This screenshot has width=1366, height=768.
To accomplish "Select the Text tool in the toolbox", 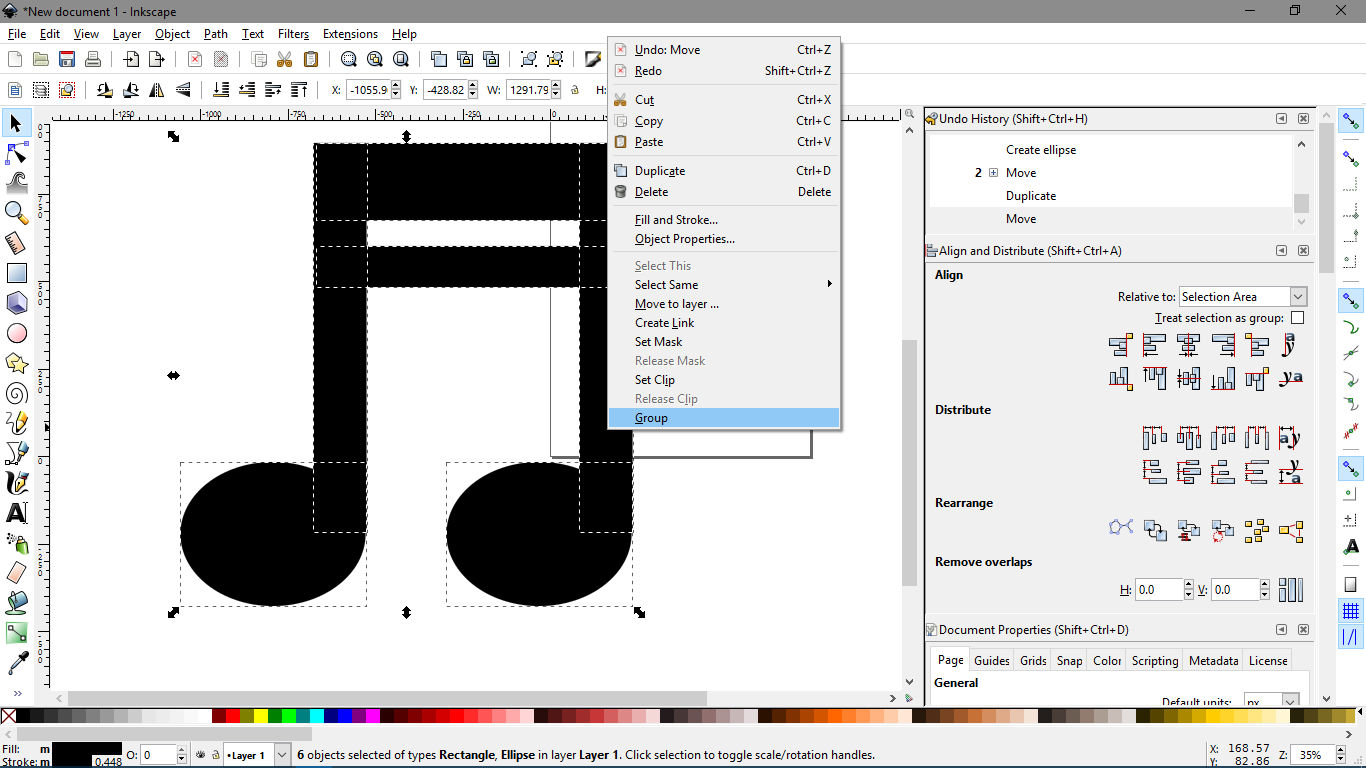I will tap(16, 513).
